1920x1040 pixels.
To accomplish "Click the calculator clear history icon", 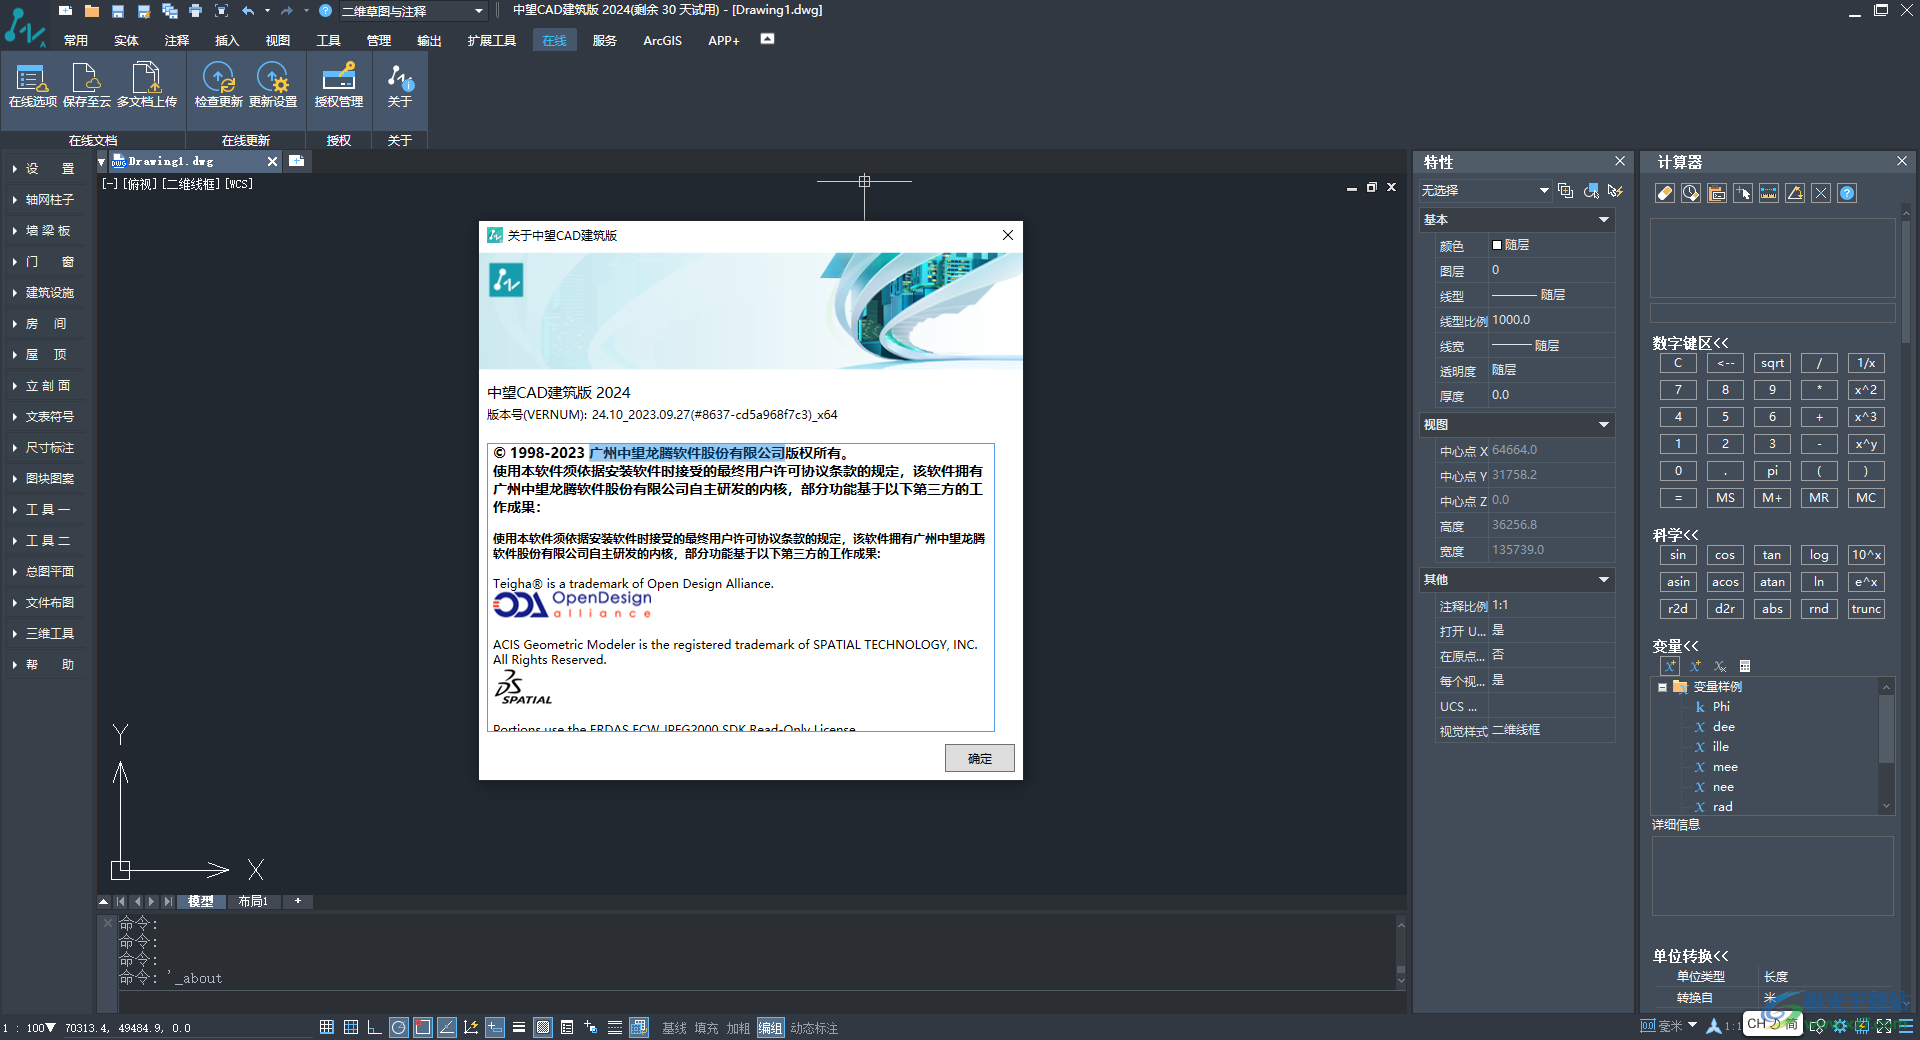I will tap(1690, 193).
